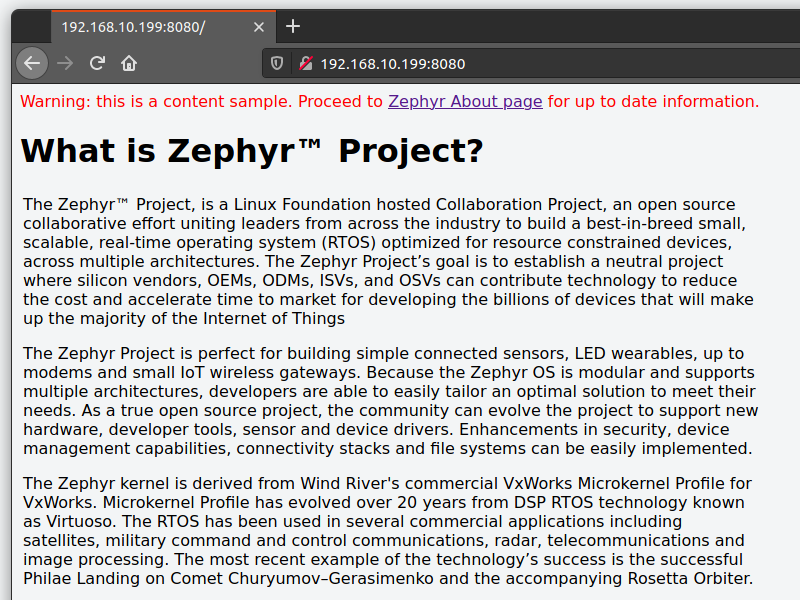The image size is (800, 600).
Task: Click the "What is Zephyr™ Project?" heading
Action: (252, 151)
